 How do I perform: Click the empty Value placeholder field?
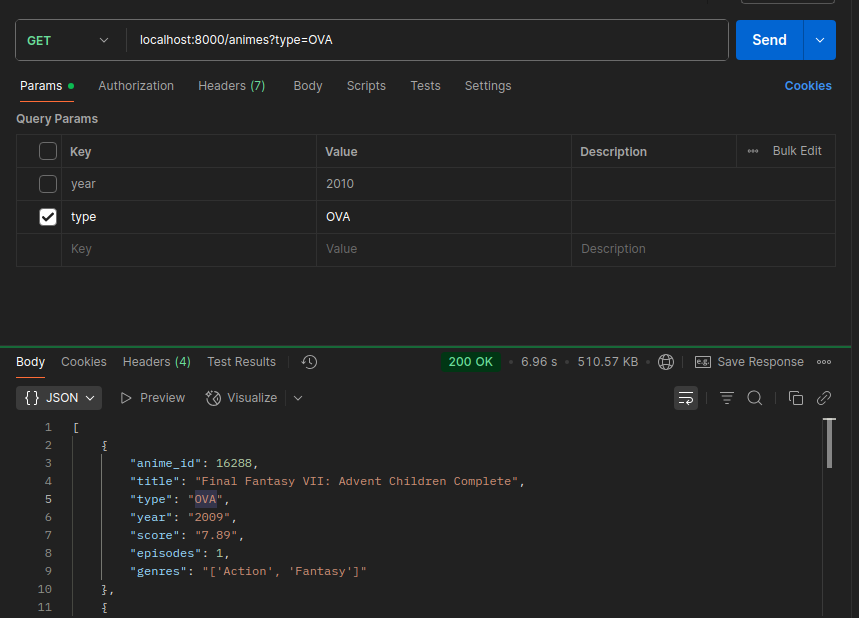click(x=444, y=249)
